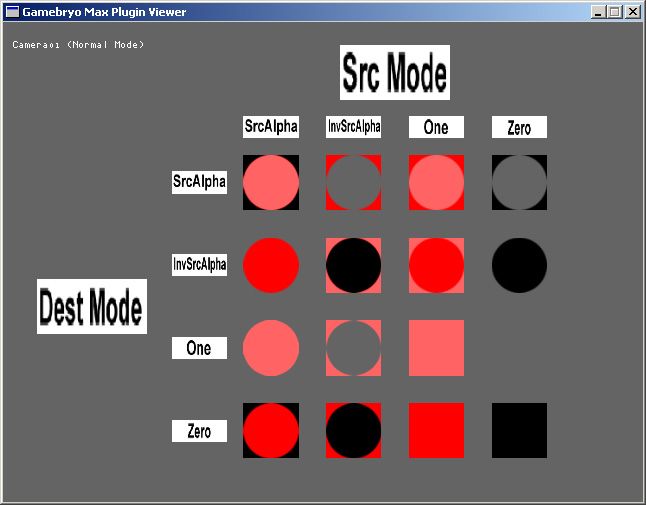
Task: Click black circle at Zero source, InvSrcAlpha dest
Action: (520, 265)
